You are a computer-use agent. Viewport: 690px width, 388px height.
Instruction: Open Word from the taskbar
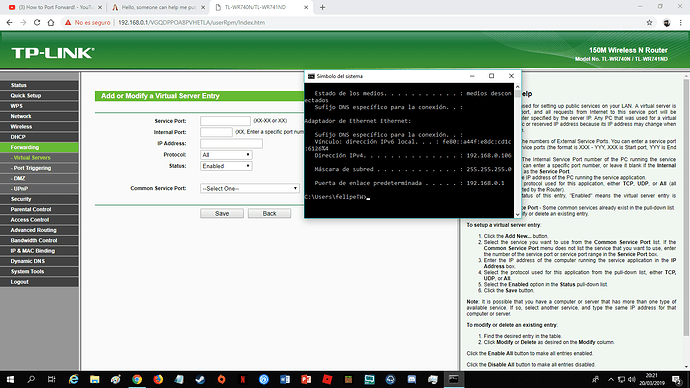[x=285, y=379]
